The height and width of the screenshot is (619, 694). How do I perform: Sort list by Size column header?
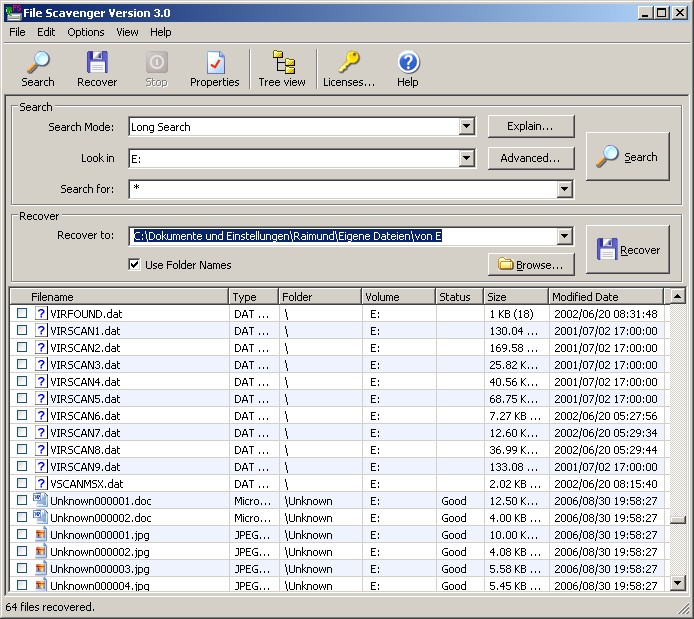[516, 296]
